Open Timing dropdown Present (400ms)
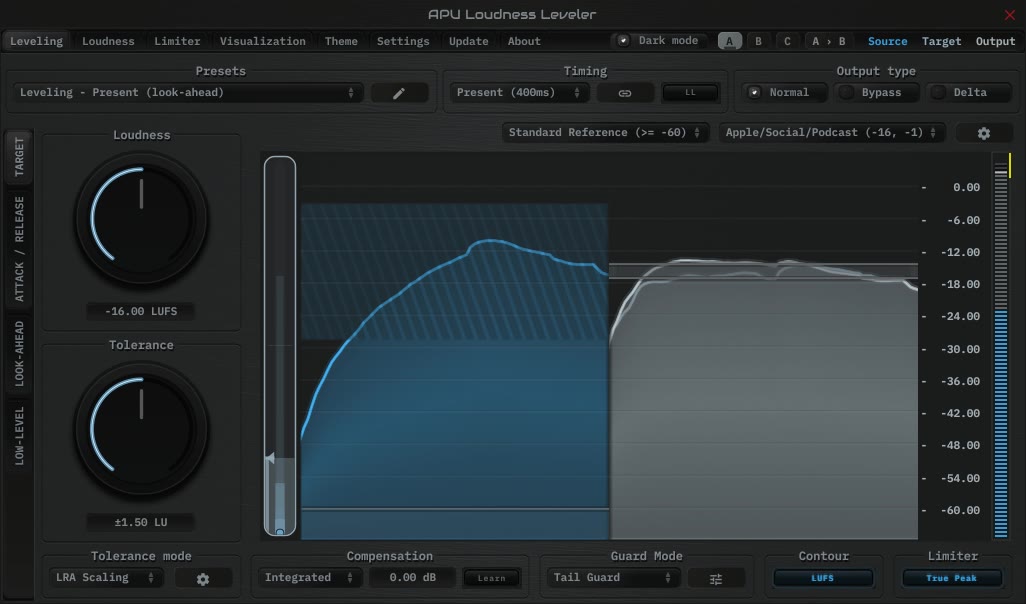This screenshot has height=604, width=1026. pyautogui.click(x=519, y=93)
